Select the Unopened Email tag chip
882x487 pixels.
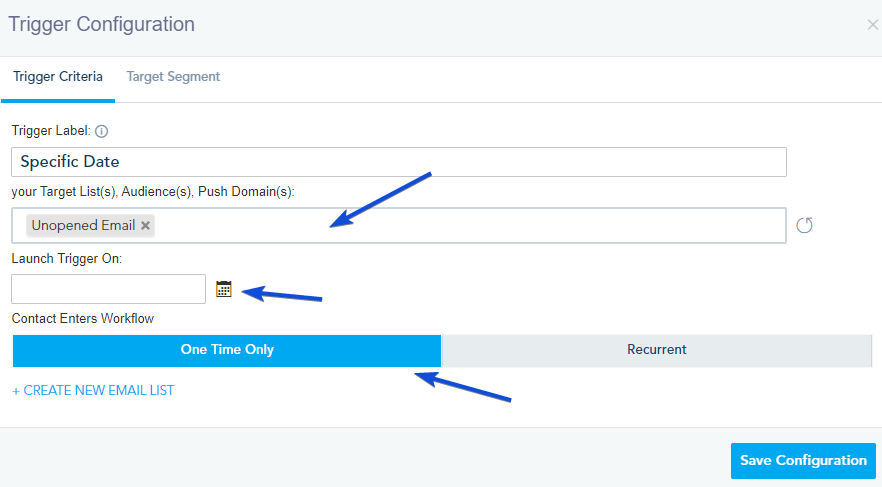pyautogui.click(x=84, y=226)
